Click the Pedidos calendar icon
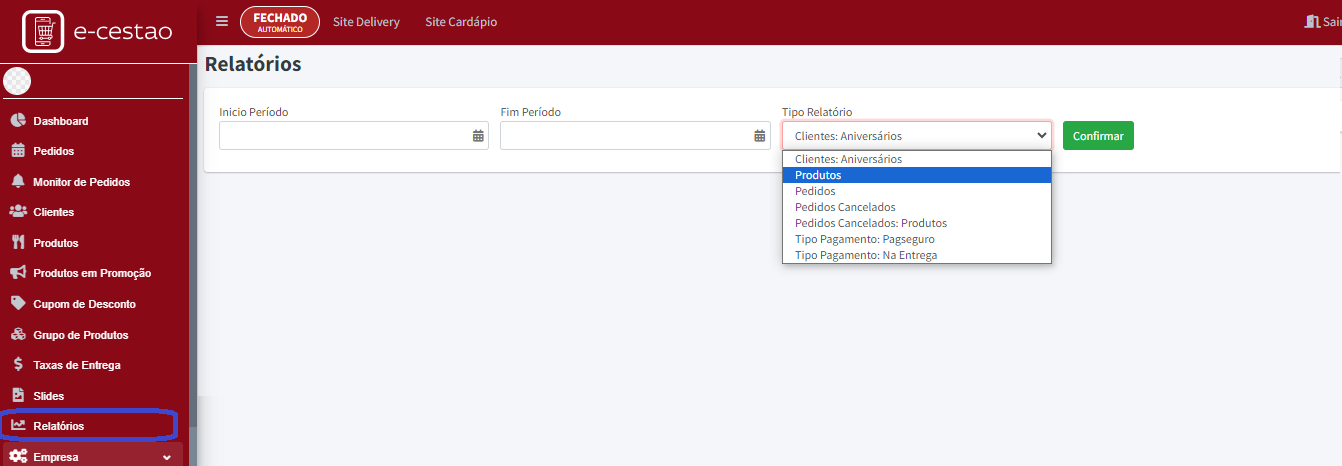 coord(17,151)
